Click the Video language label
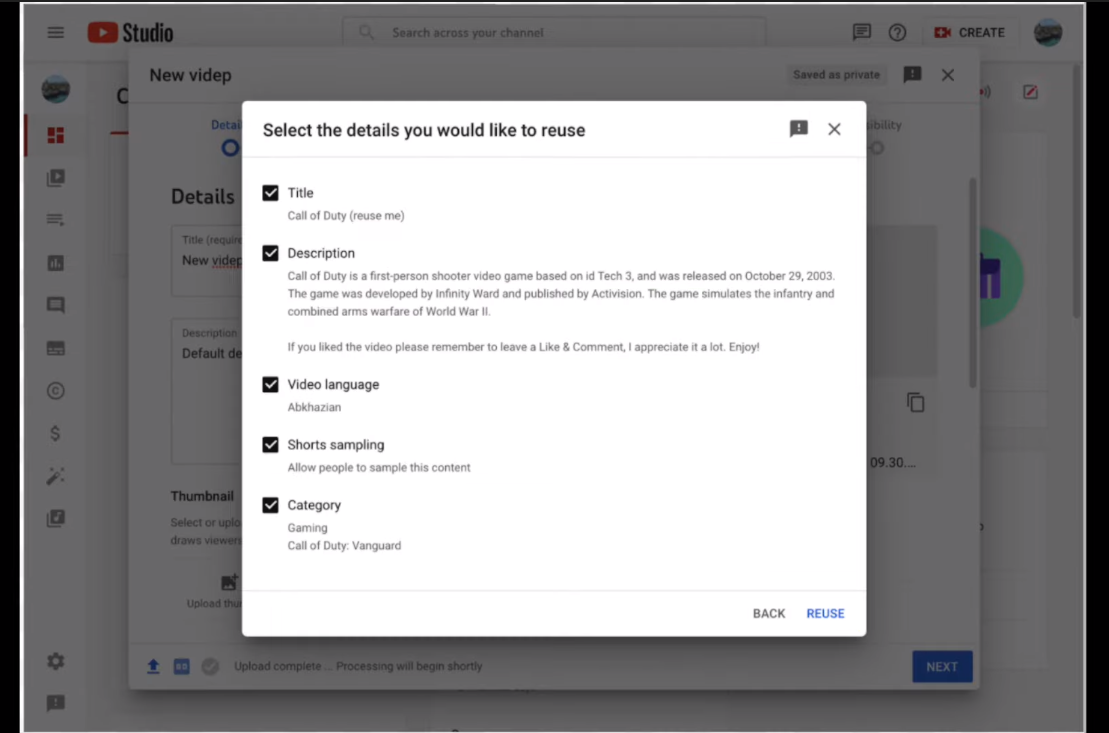This screenshot has height=733, width=1109. [x=333, y=384]
